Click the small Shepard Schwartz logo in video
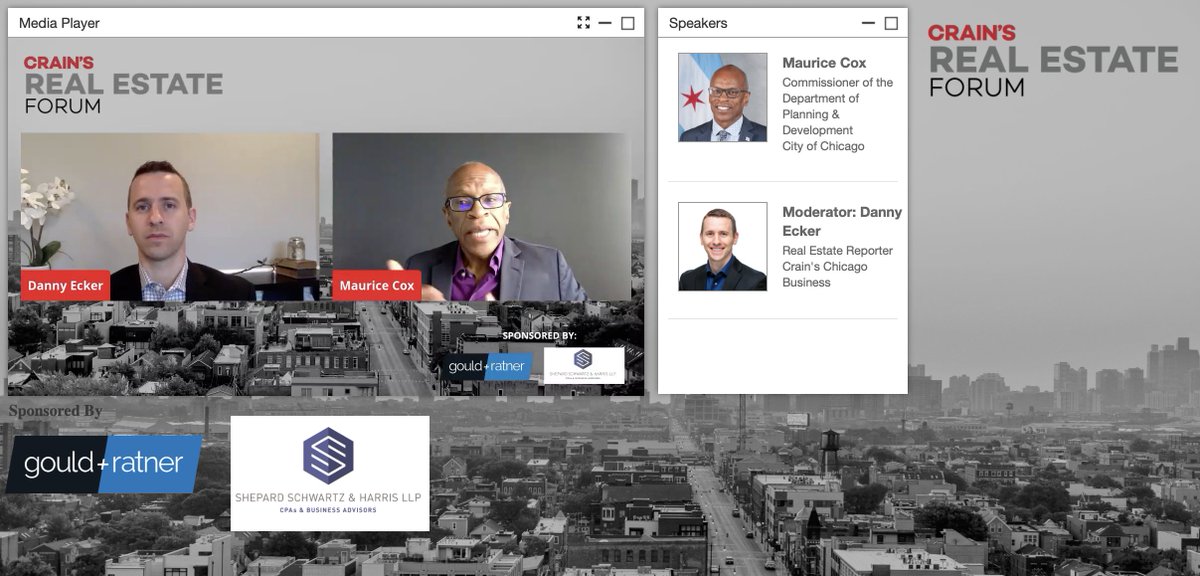The height and width of the screenshot is (576, 1200). (x=584, y=366)
